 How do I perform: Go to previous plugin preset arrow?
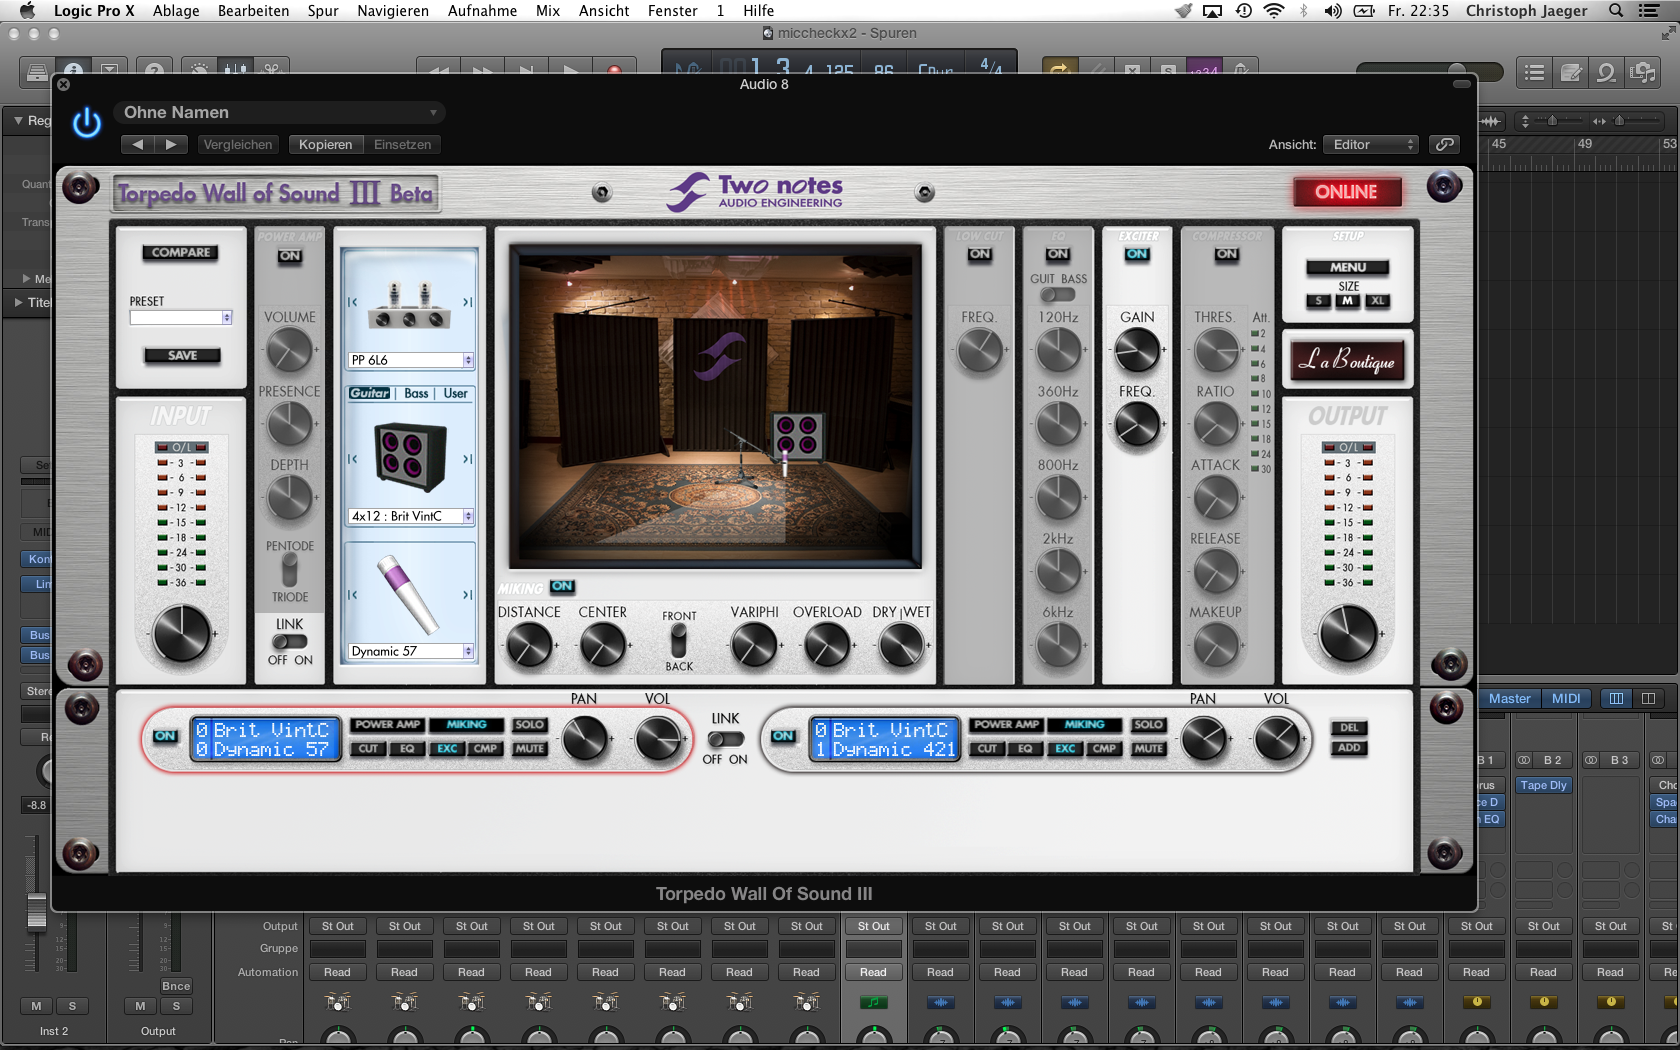138,144
